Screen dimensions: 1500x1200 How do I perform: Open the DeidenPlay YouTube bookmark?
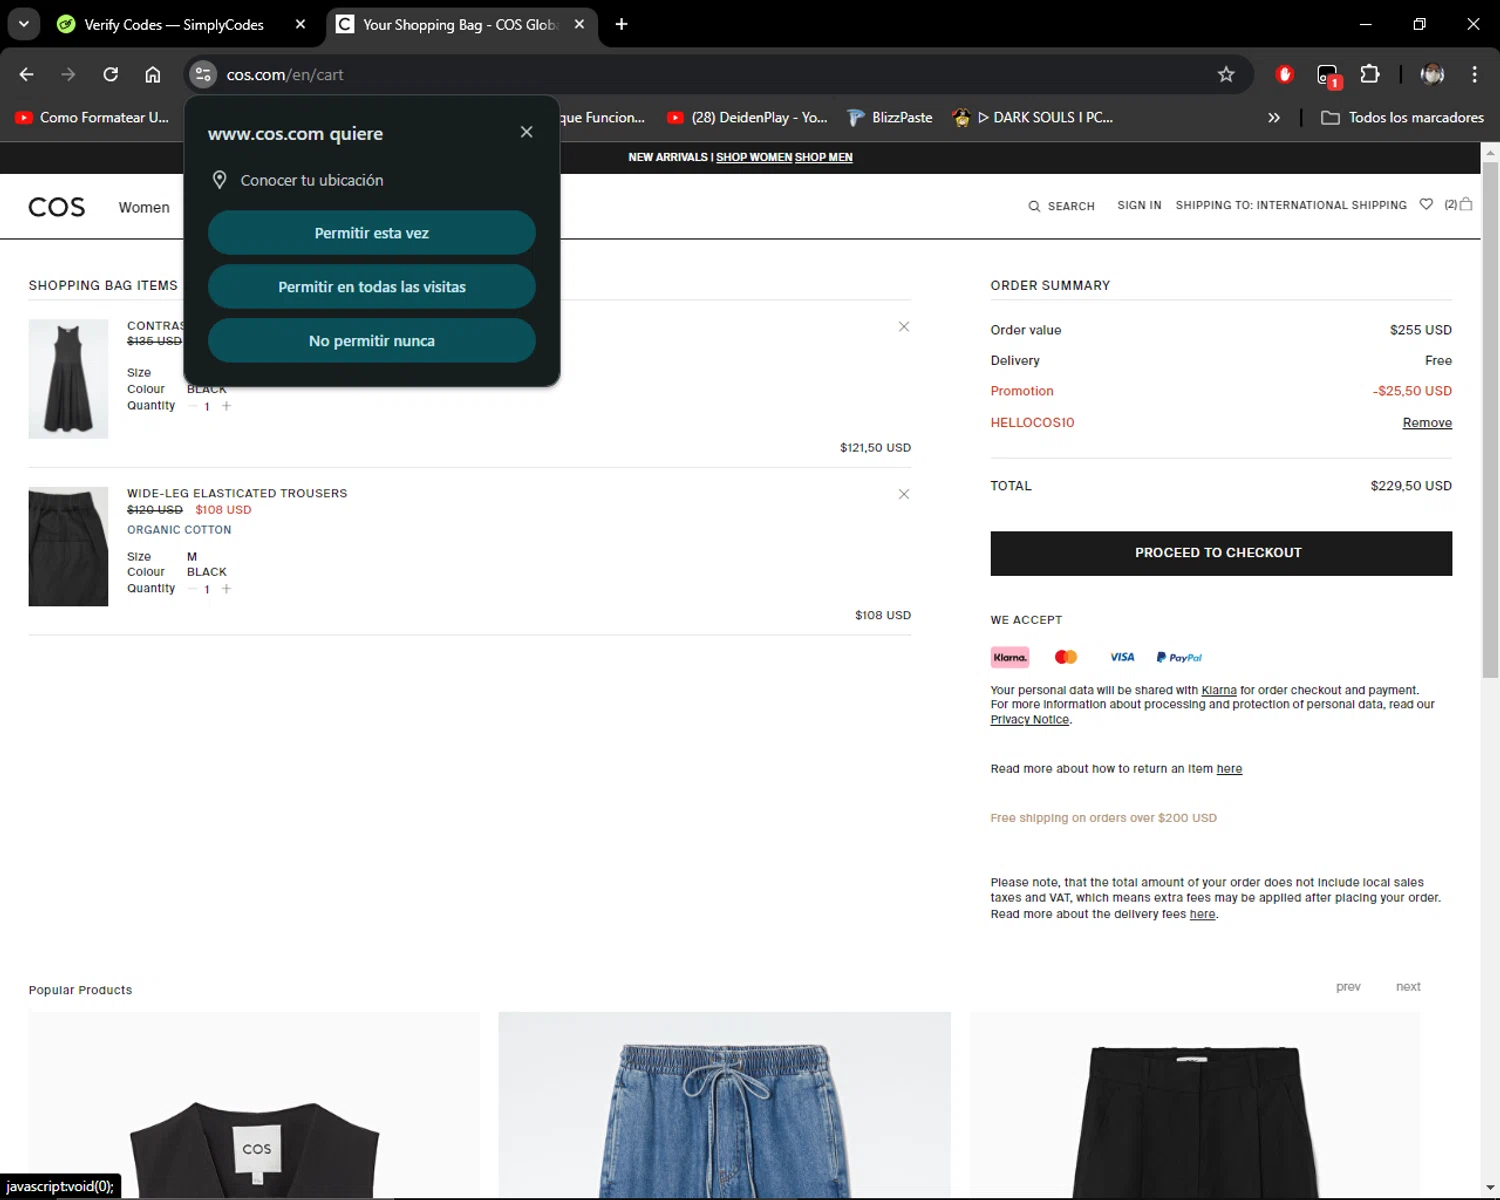[748, 117]
